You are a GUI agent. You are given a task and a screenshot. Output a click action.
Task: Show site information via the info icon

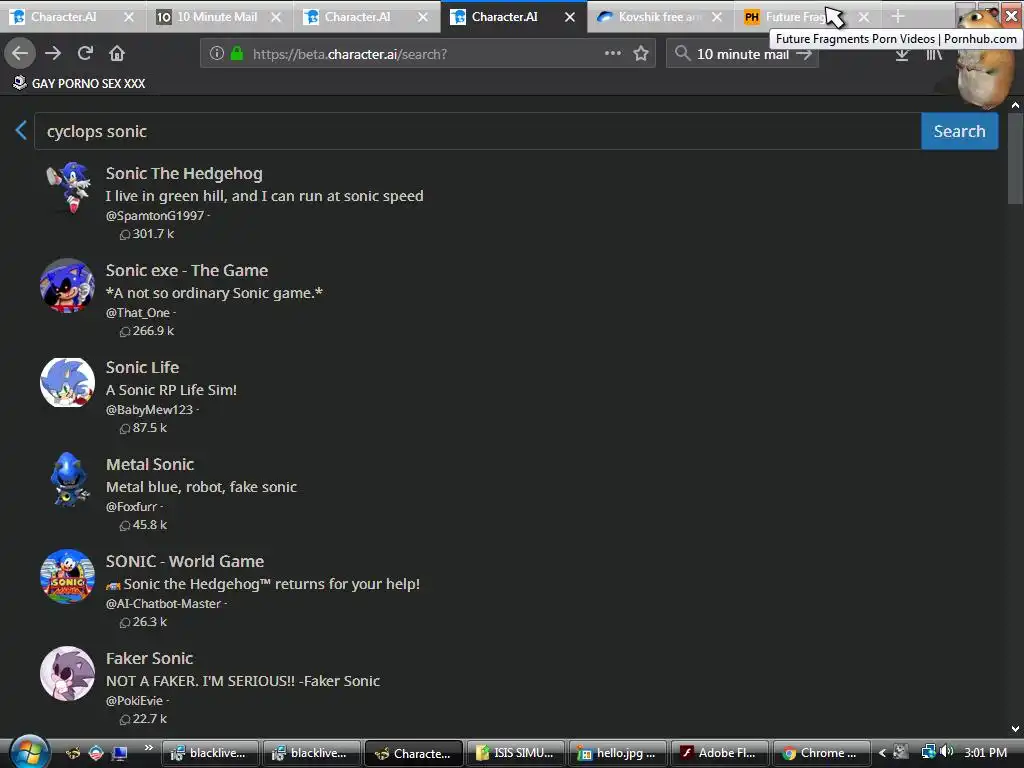tap(217, 54)
